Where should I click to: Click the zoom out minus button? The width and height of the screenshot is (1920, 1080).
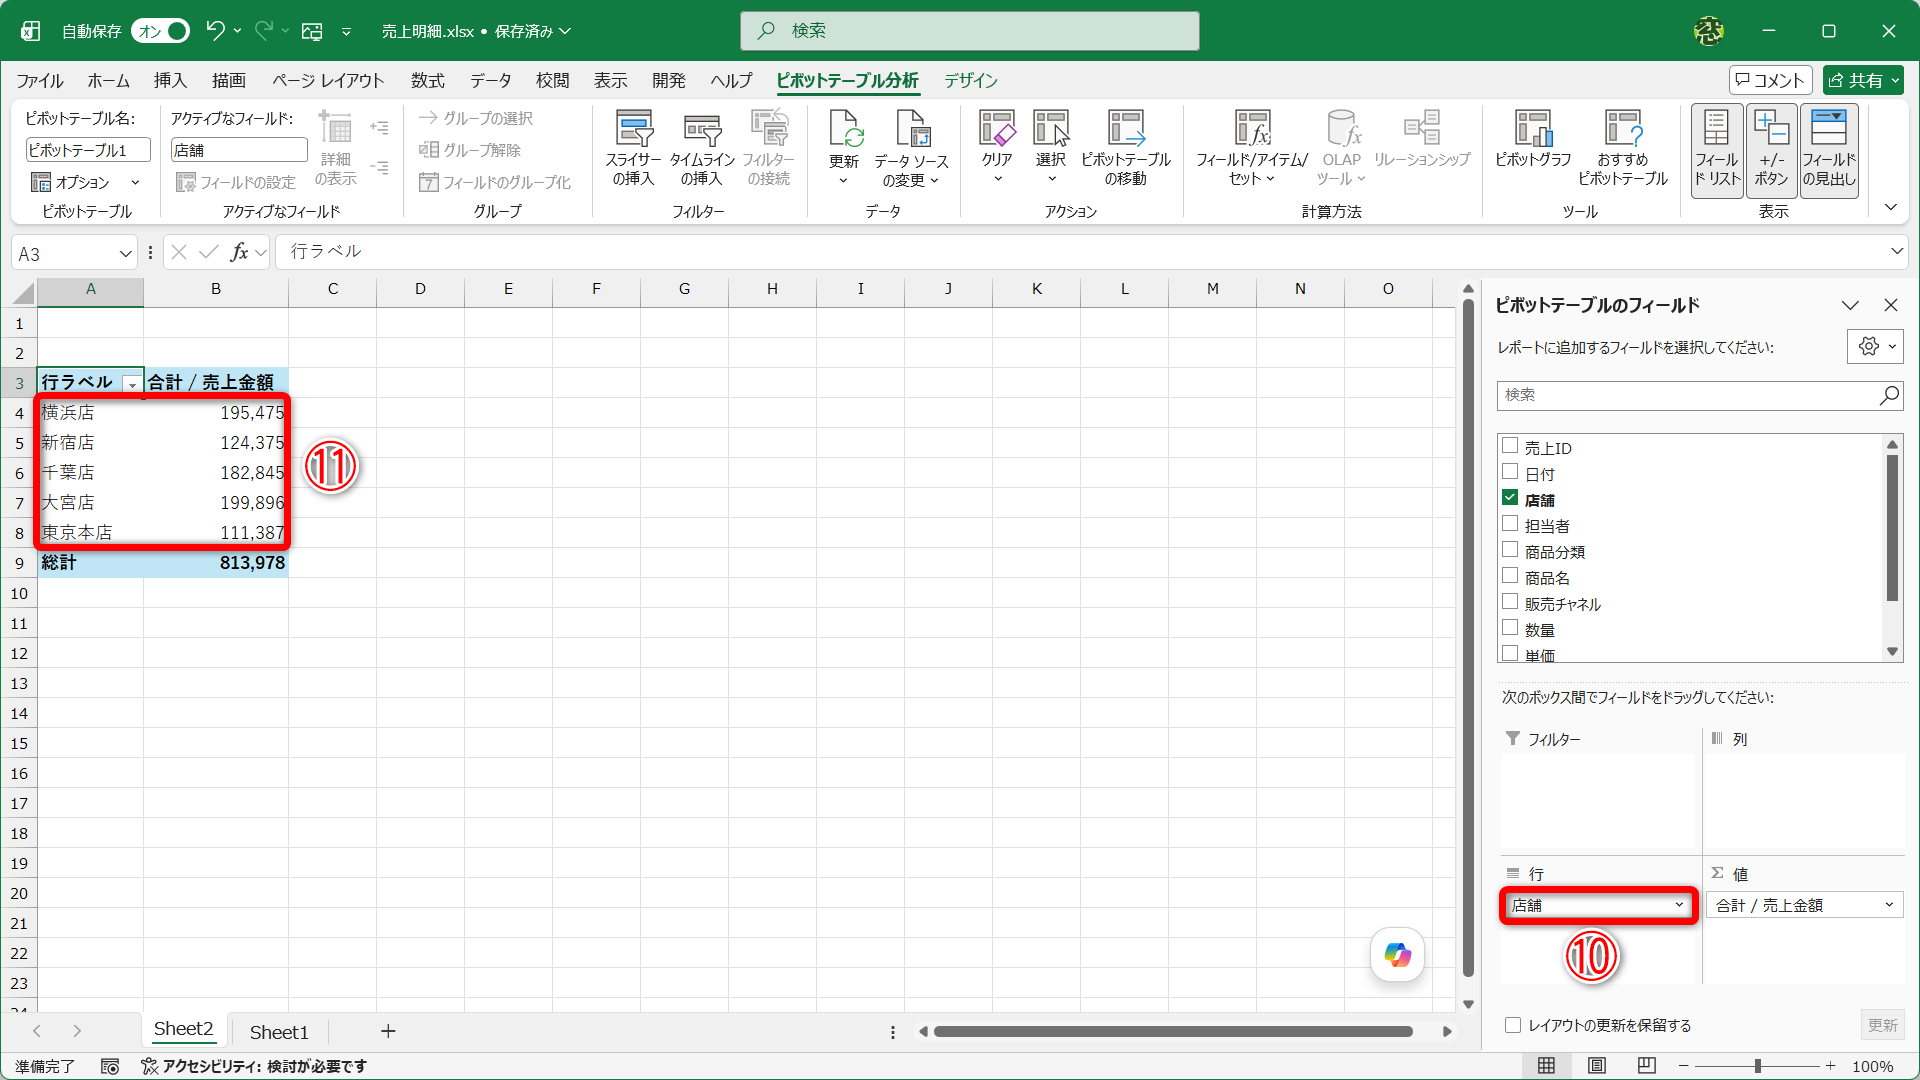point(1683,1066)
